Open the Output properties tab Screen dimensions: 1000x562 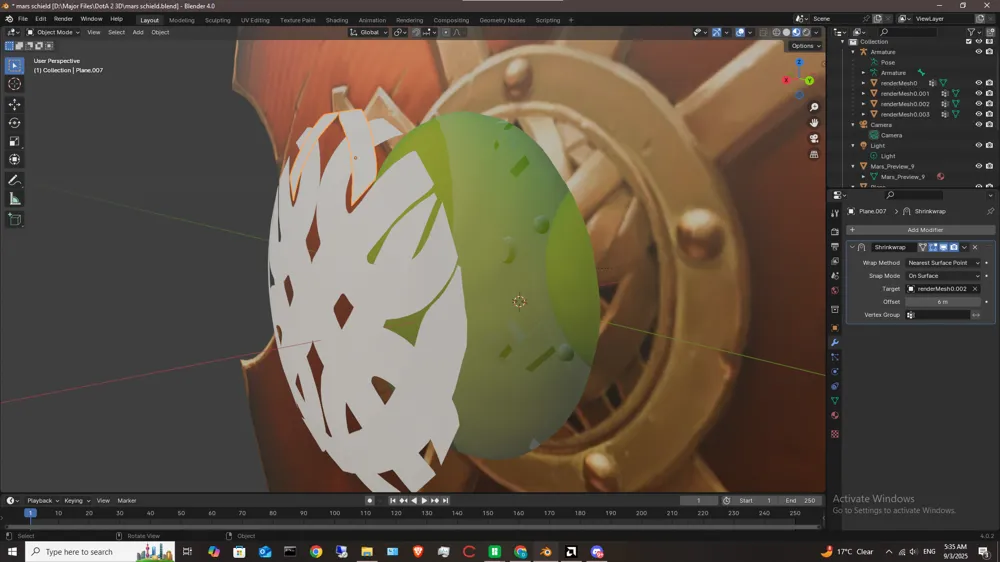[835, 246]
